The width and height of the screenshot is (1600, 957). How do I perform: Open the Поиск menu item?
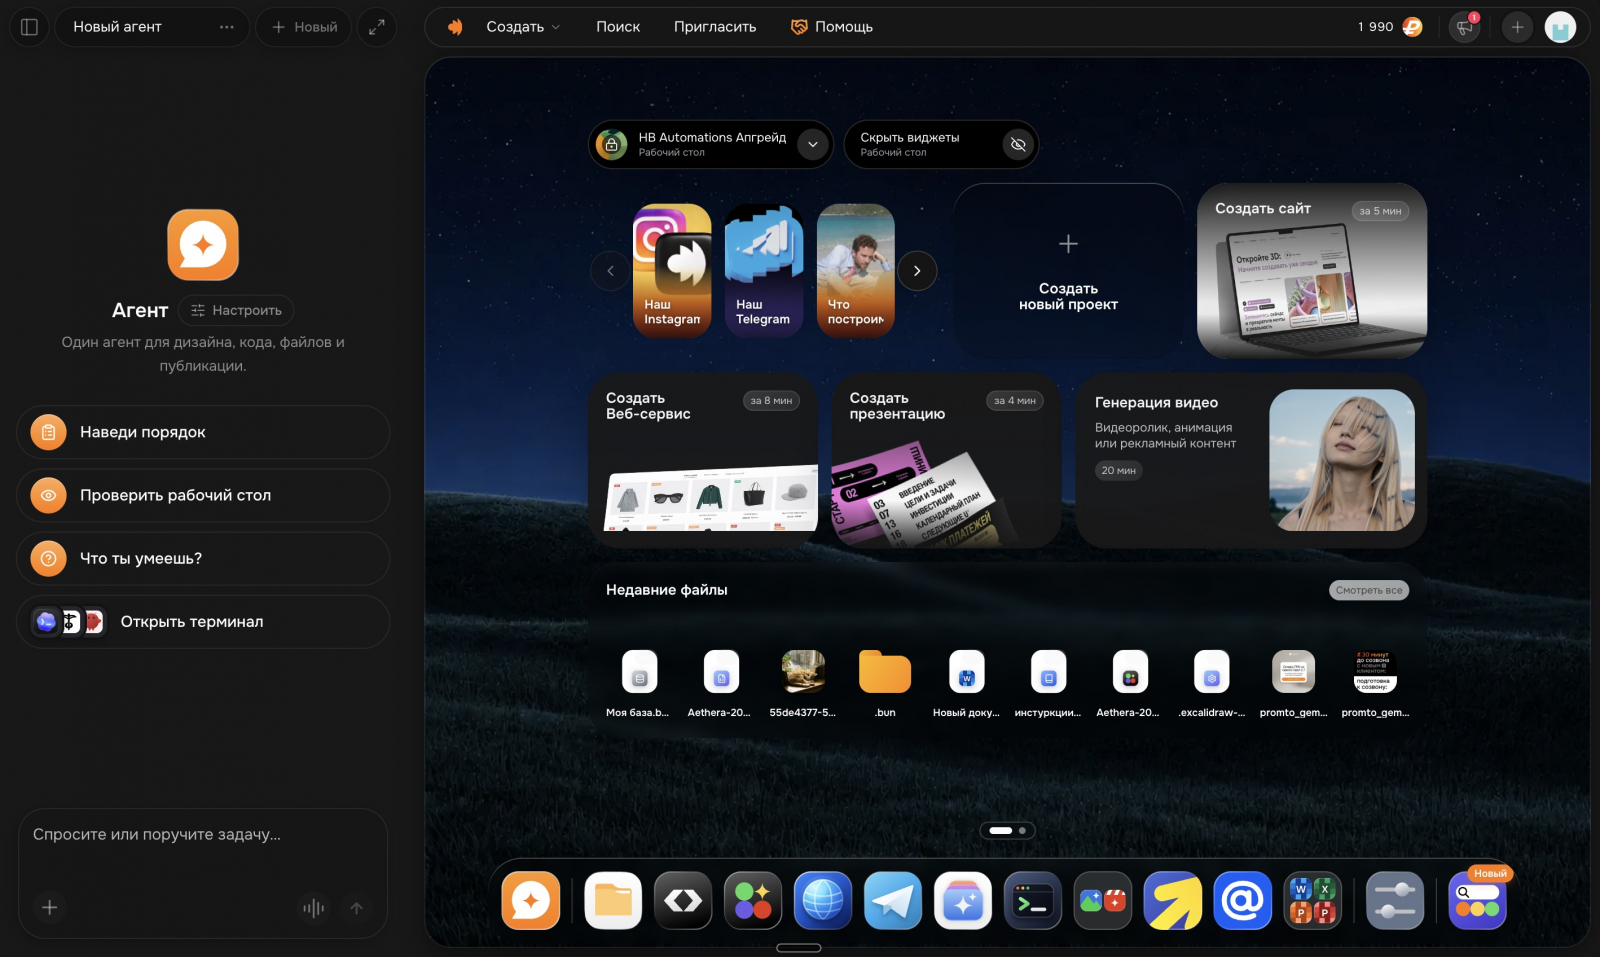618,27
